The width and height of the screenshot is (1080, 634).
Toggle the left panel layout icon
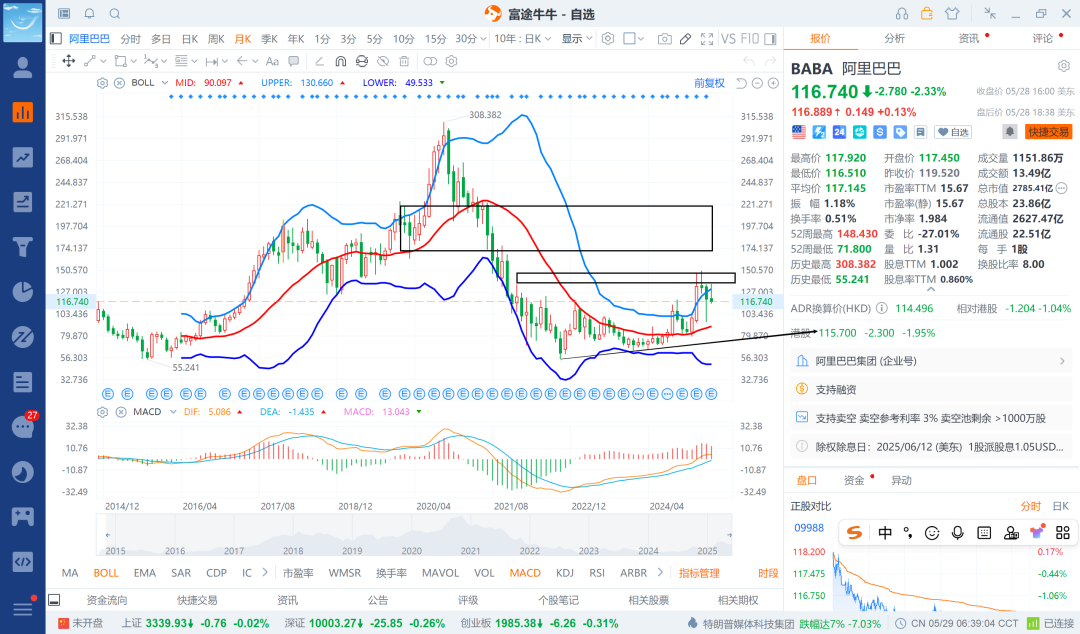click(x=56, y=39)
